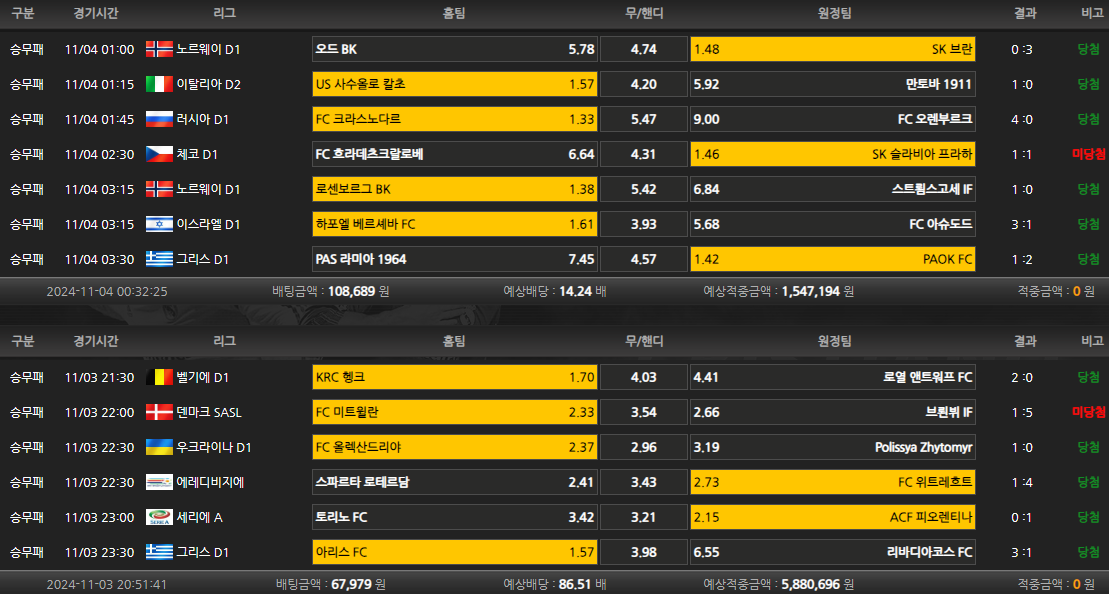1109x594 pixels.
Task: Click the 1:5 result in the 브뢴뷔 IF row
Action: (1022, 412)
